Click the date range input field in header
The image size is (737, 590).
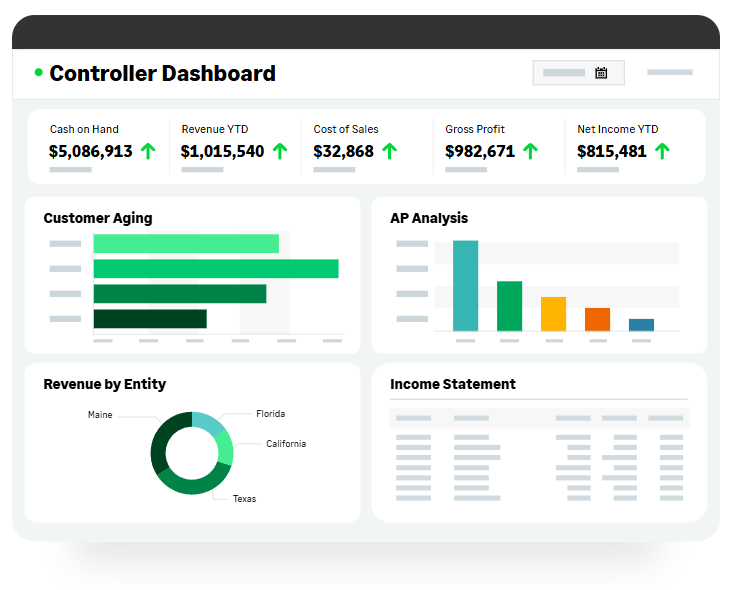click(579, 73)
